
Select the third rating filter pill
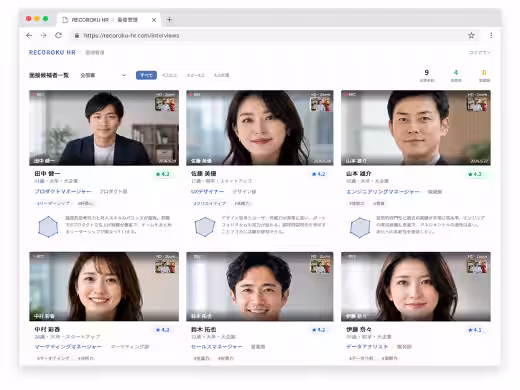[x=196, y=75]
